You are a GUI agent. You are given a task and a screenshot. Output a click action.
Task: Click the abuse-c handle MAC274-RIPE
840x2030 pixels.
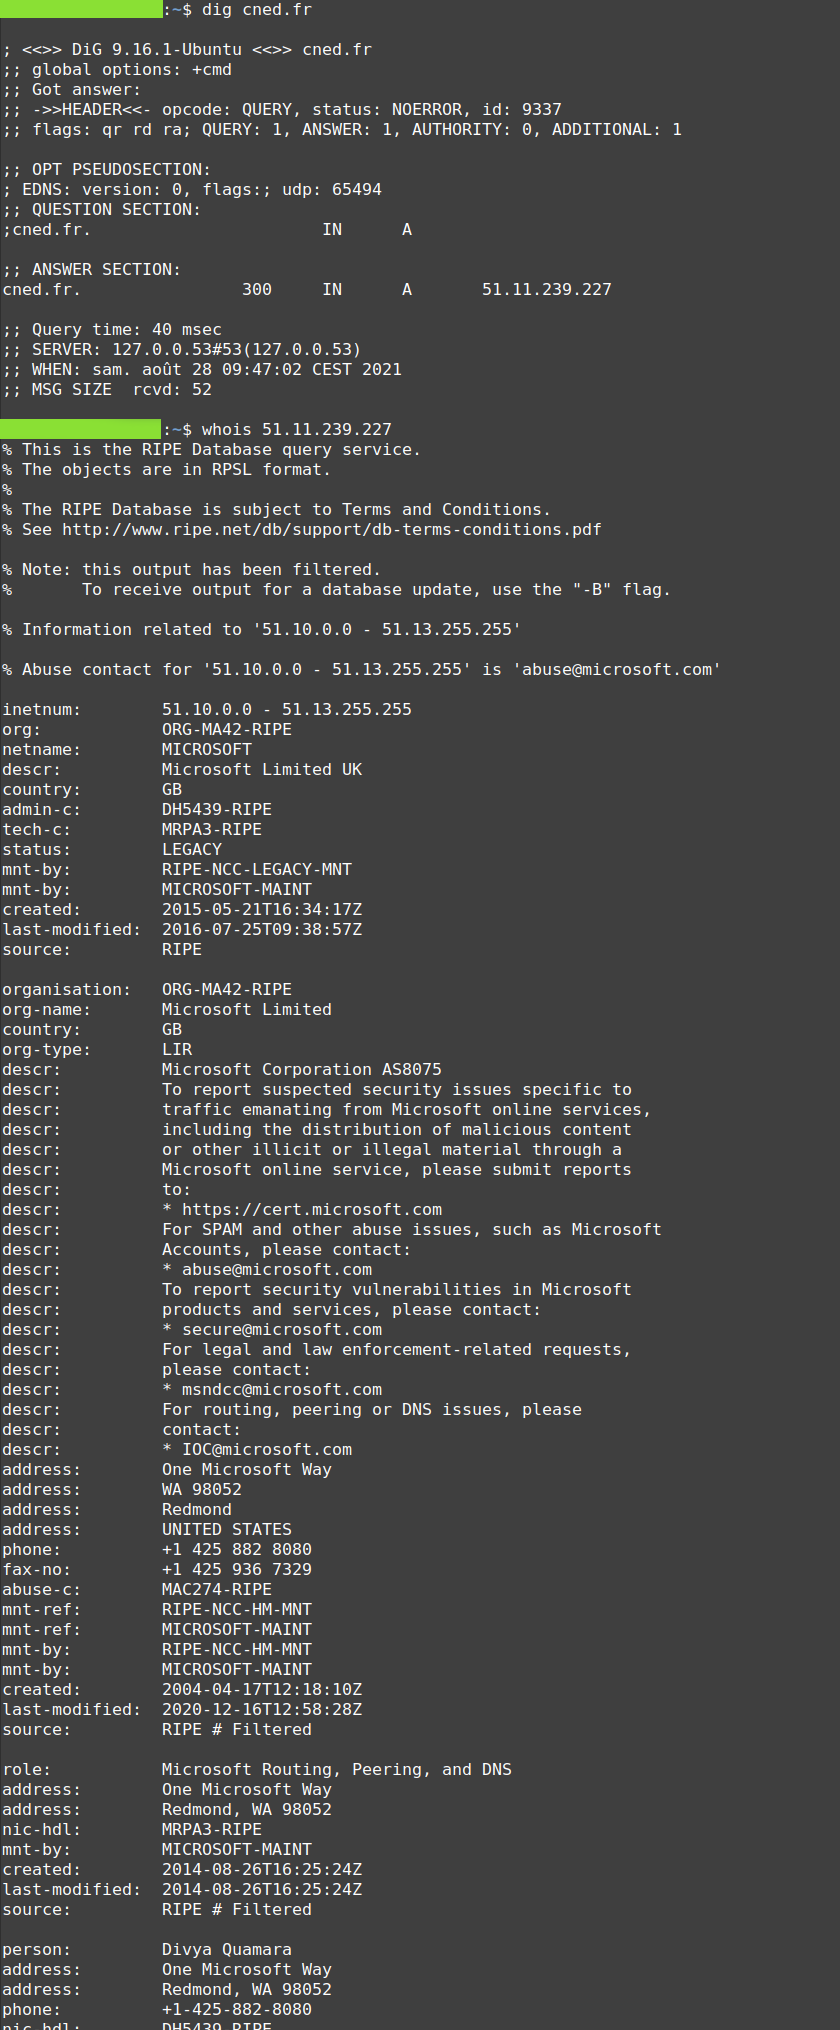[217, 1590]
